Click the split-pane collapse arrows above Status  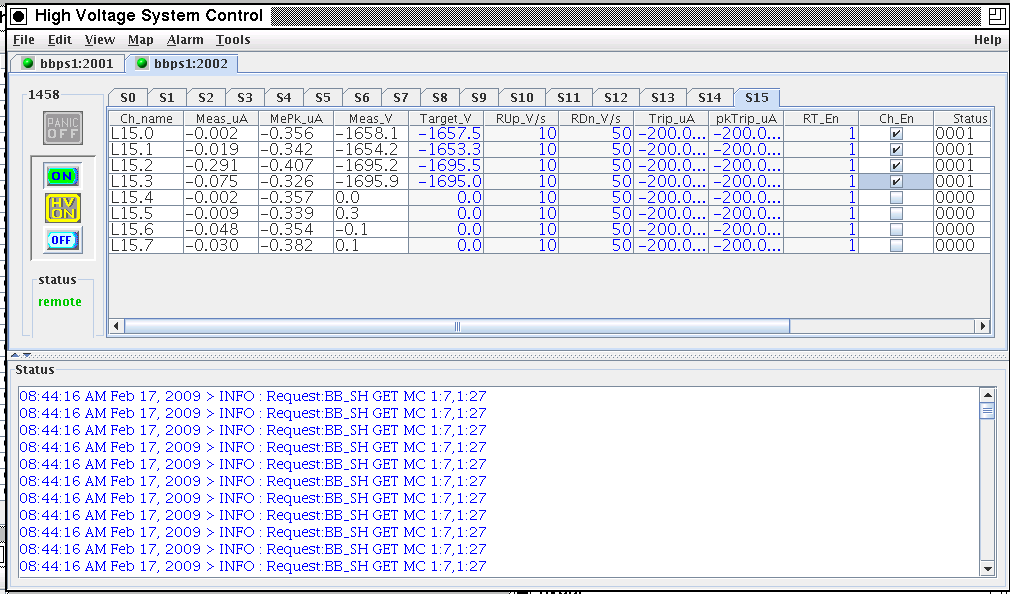tap(21, 355)
